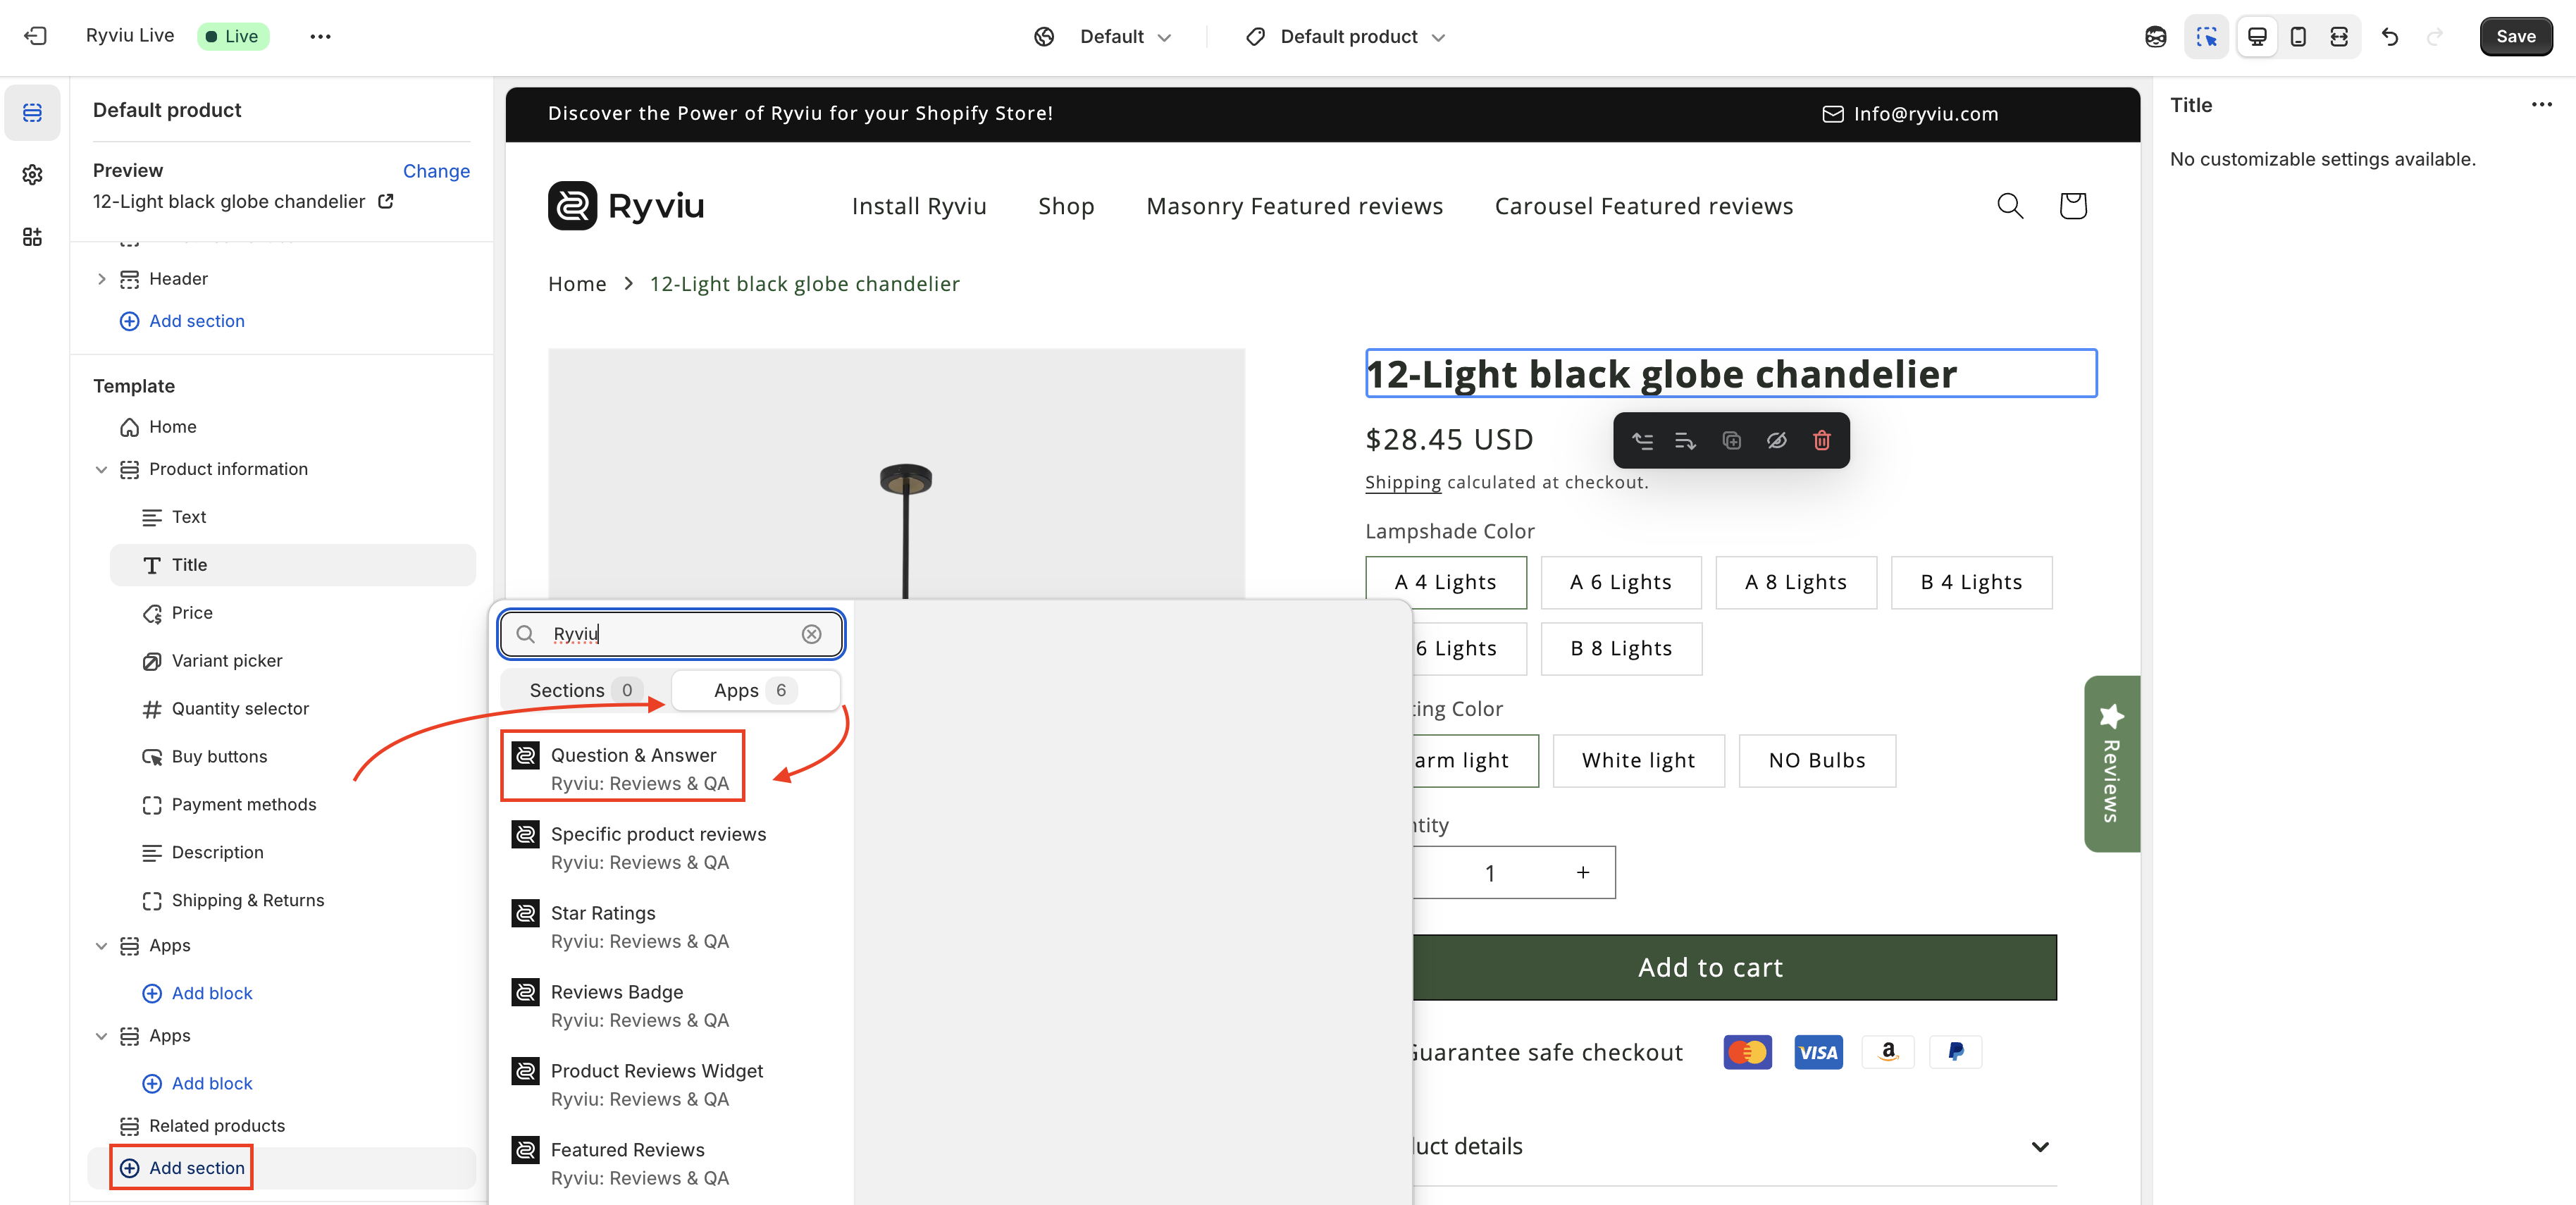Click the Ryviu logo in header
The image size is (2576, 1205).
tap(626, 206)
